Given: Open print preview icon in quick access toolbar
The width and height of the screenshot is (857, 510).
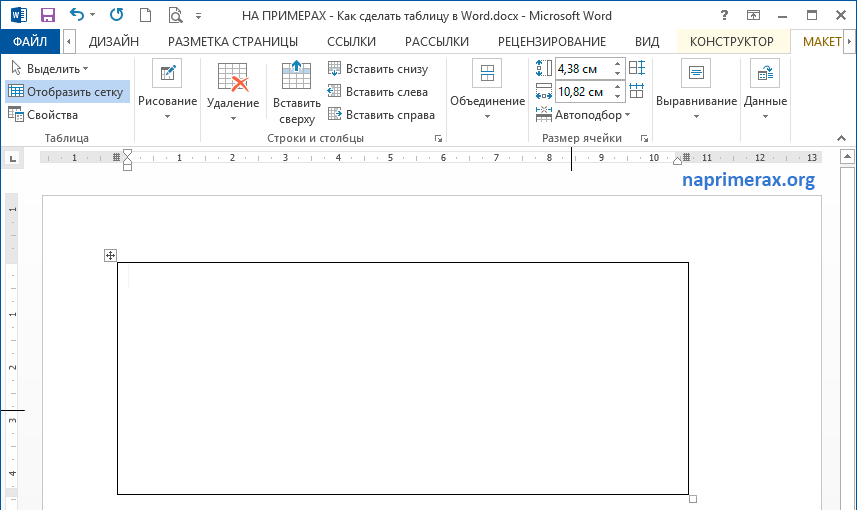Looking at the screenshot, I should pyautogui.click(x=175, y=15).
